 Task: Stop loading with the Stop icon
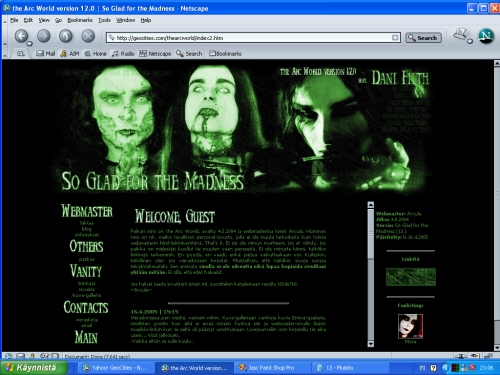point(88,36)
